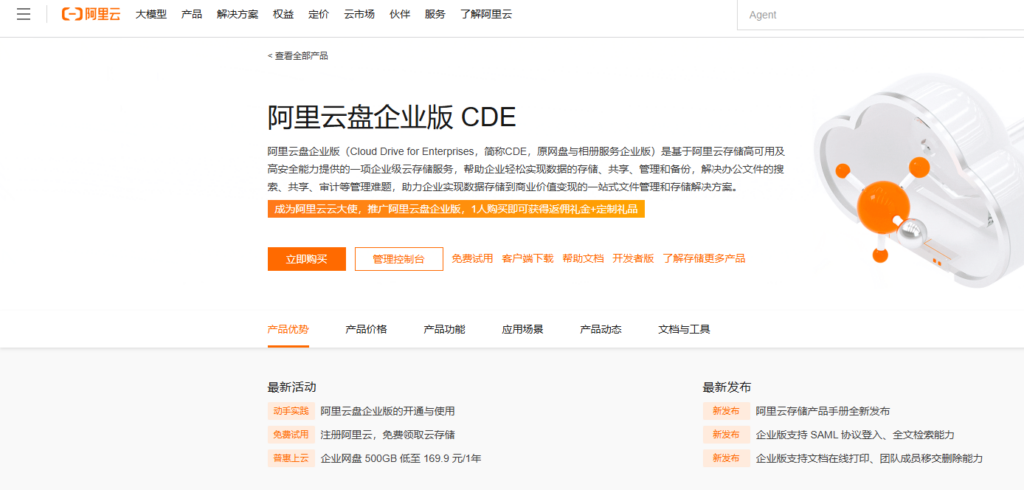
Task: Open 了解存储更多产品 link
Action: tap(704, 259)
